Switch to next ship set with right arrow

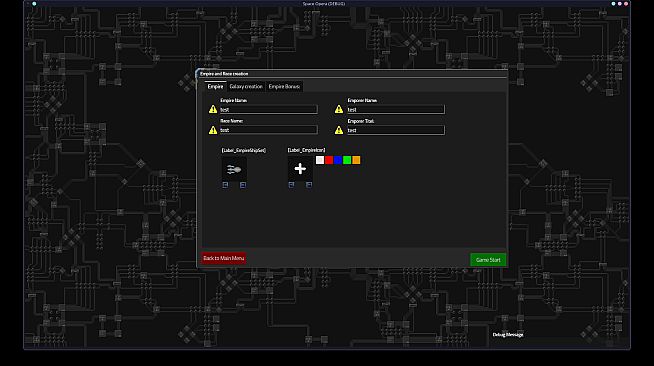(243, 185)
